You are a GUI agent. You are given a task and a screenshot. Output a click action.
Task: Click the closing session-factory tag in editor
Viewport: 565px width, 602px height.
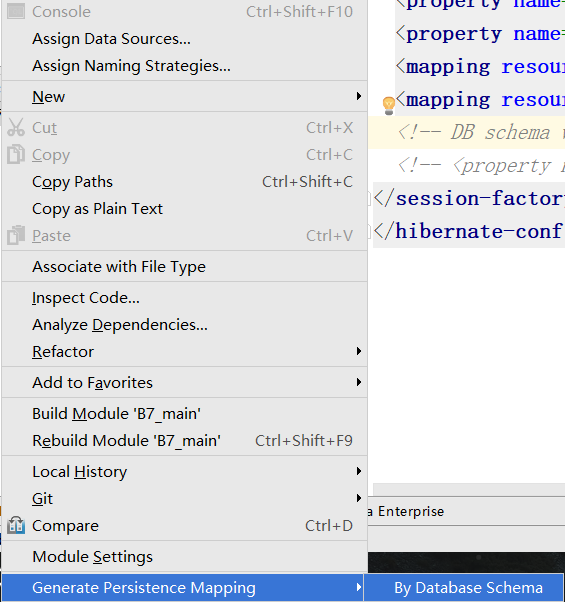click(x=469, y=198)
